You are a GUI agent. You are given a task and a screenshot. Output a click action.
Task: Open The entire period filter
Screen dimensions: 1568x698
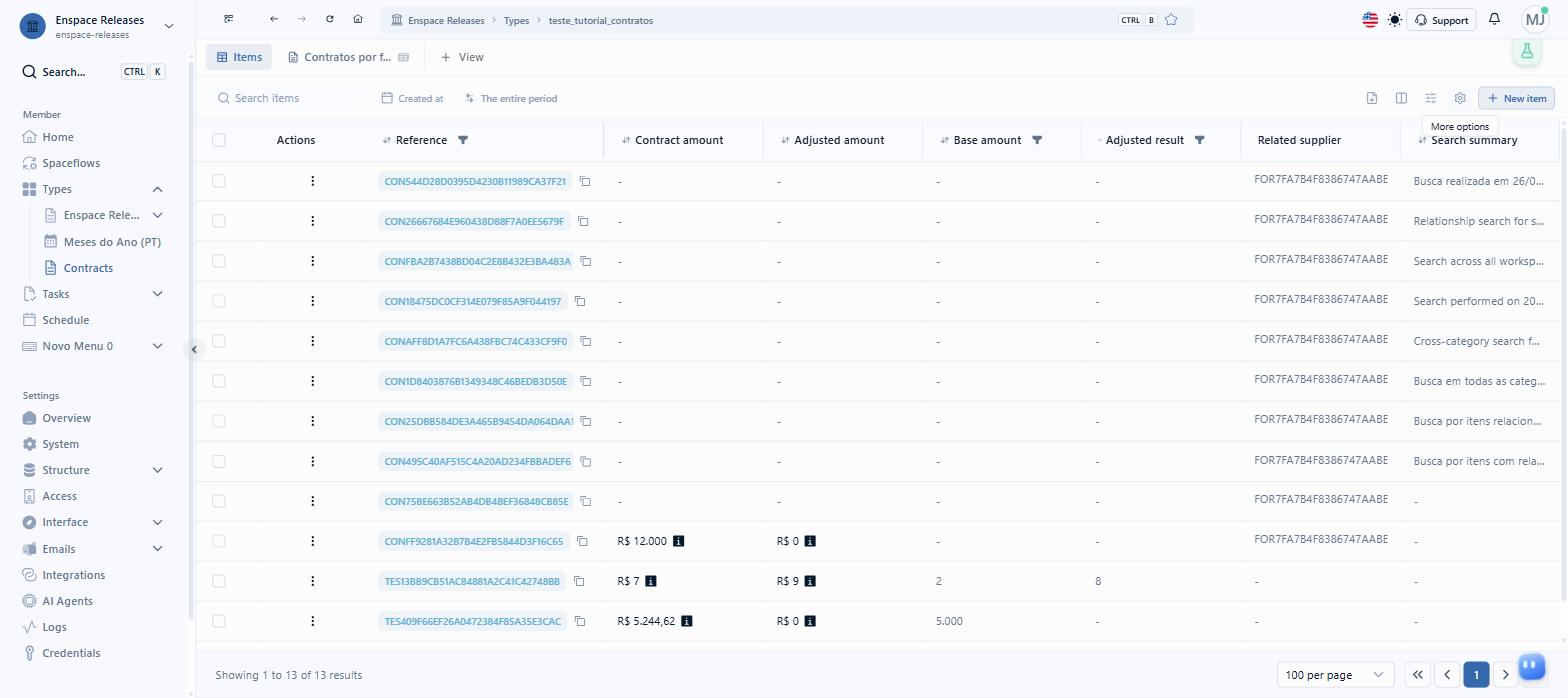click(510, 98)
